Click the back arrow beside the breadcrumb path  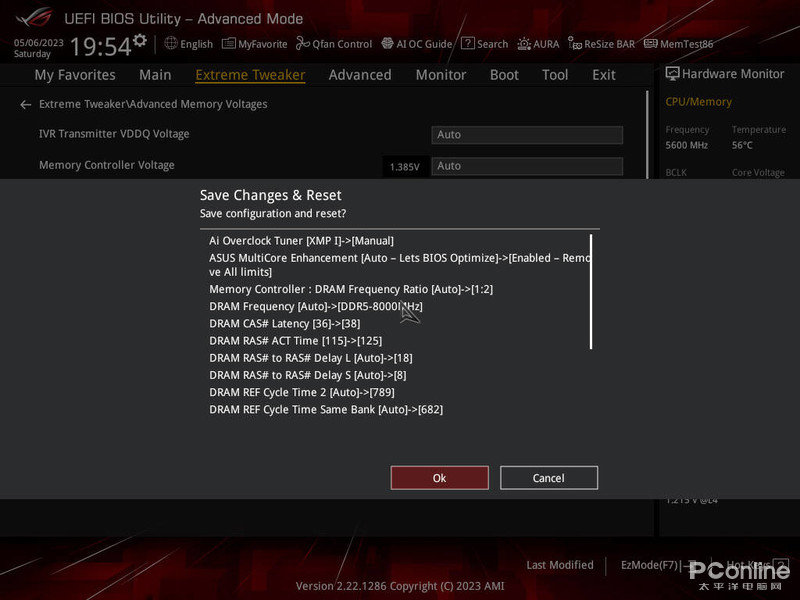point(26,105)
